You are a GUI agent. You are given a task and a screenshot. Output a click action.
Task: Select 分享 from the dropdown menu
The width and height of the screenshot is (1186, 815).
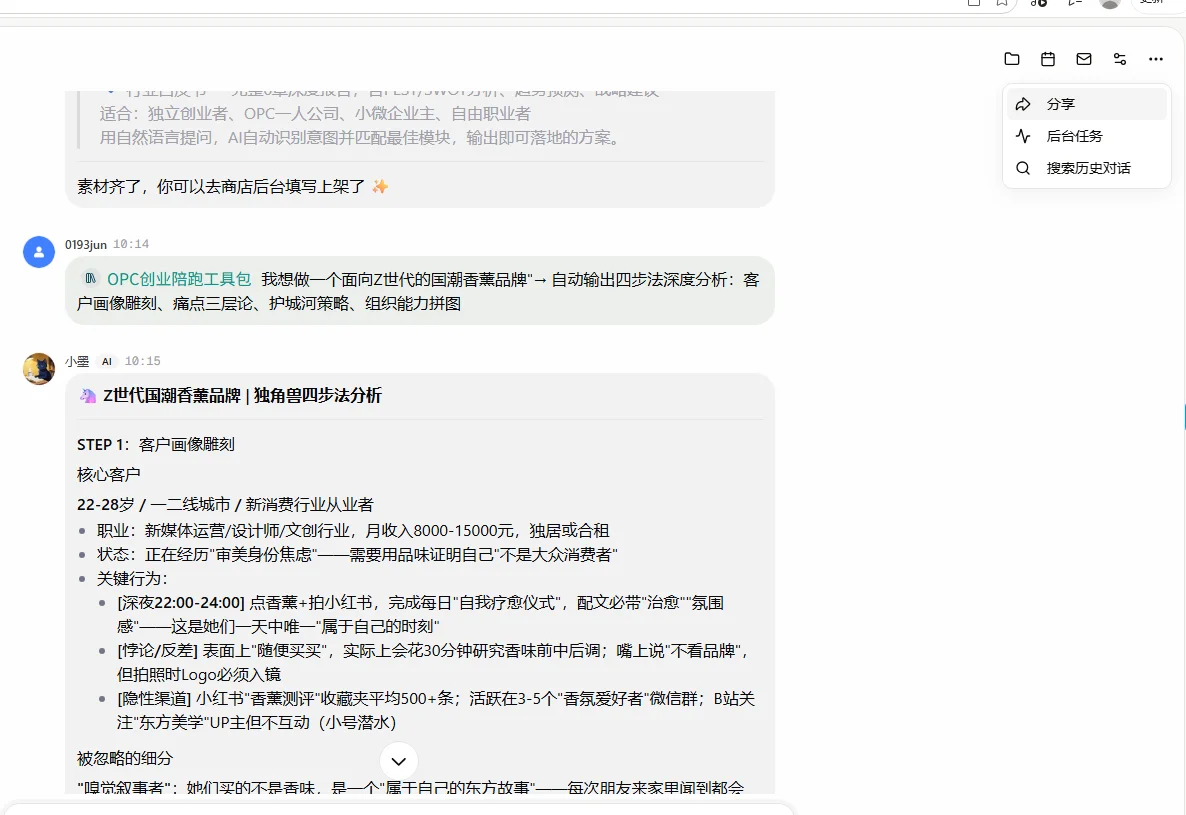pyautogui.click(x=1086, y=104)
